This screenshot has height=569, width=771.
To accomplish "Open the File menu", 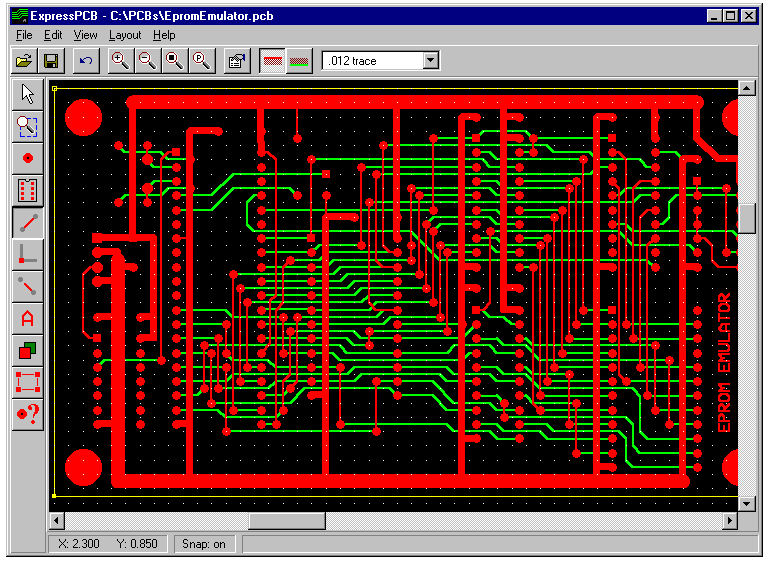I will point(24,35).
